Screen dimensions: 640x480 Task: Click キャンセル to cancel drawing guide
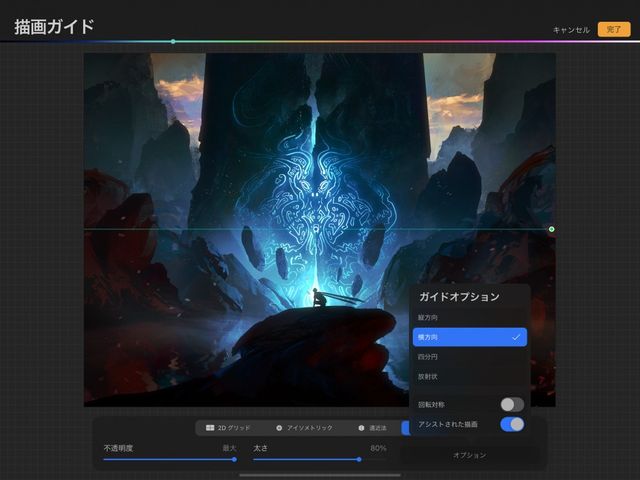(571, 30)
